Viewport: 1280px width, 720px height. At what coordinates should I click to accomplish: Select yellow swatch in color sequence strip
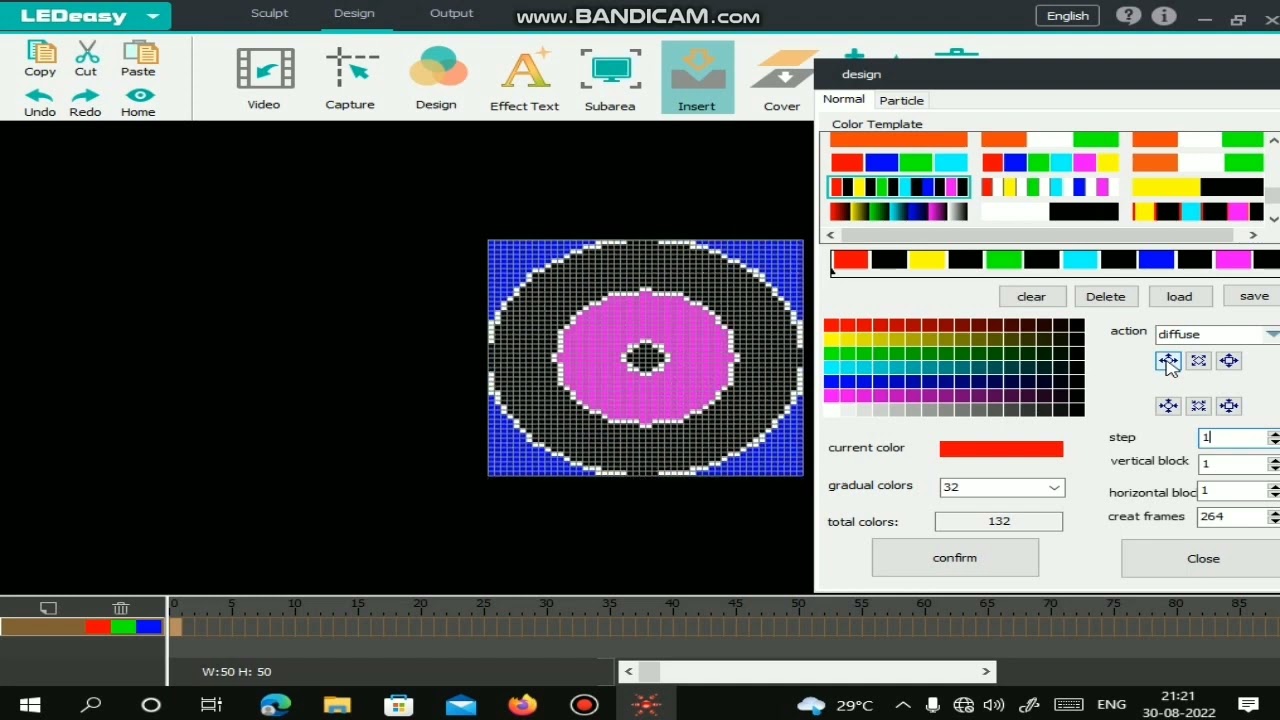[927, 260]
